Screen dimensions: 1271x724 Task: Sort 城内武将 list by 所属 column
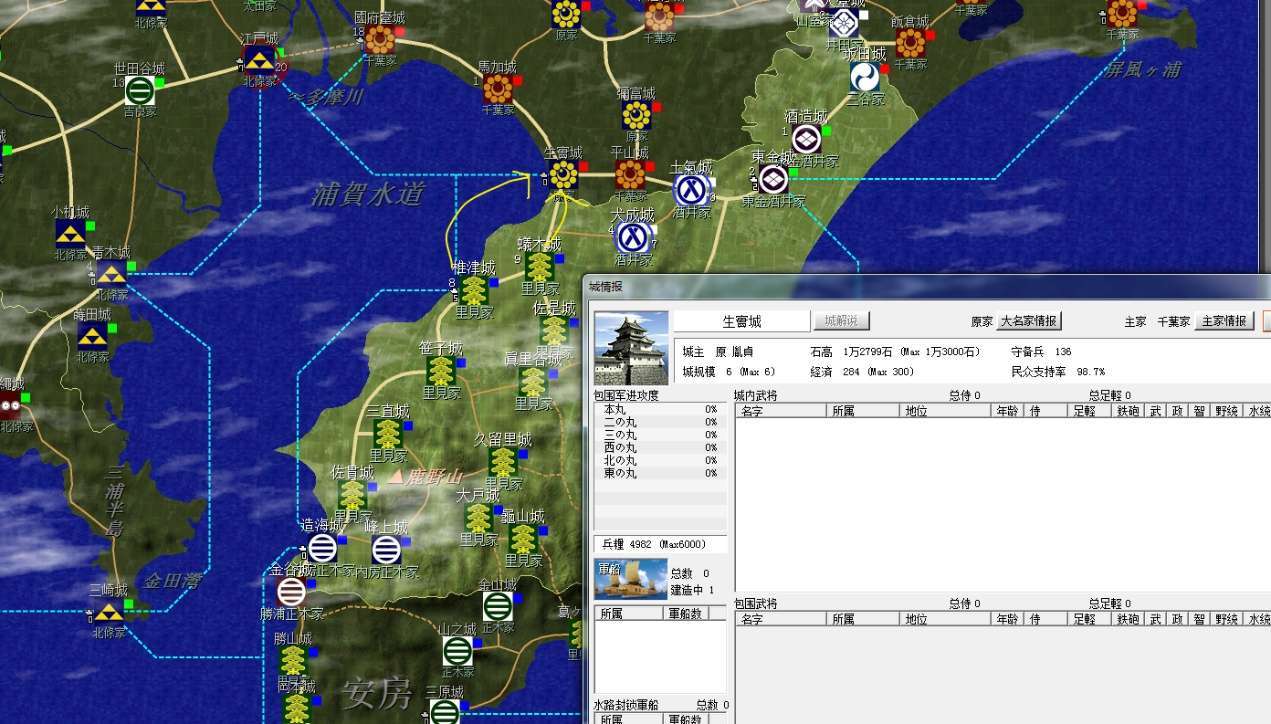[x=863, y=411]
